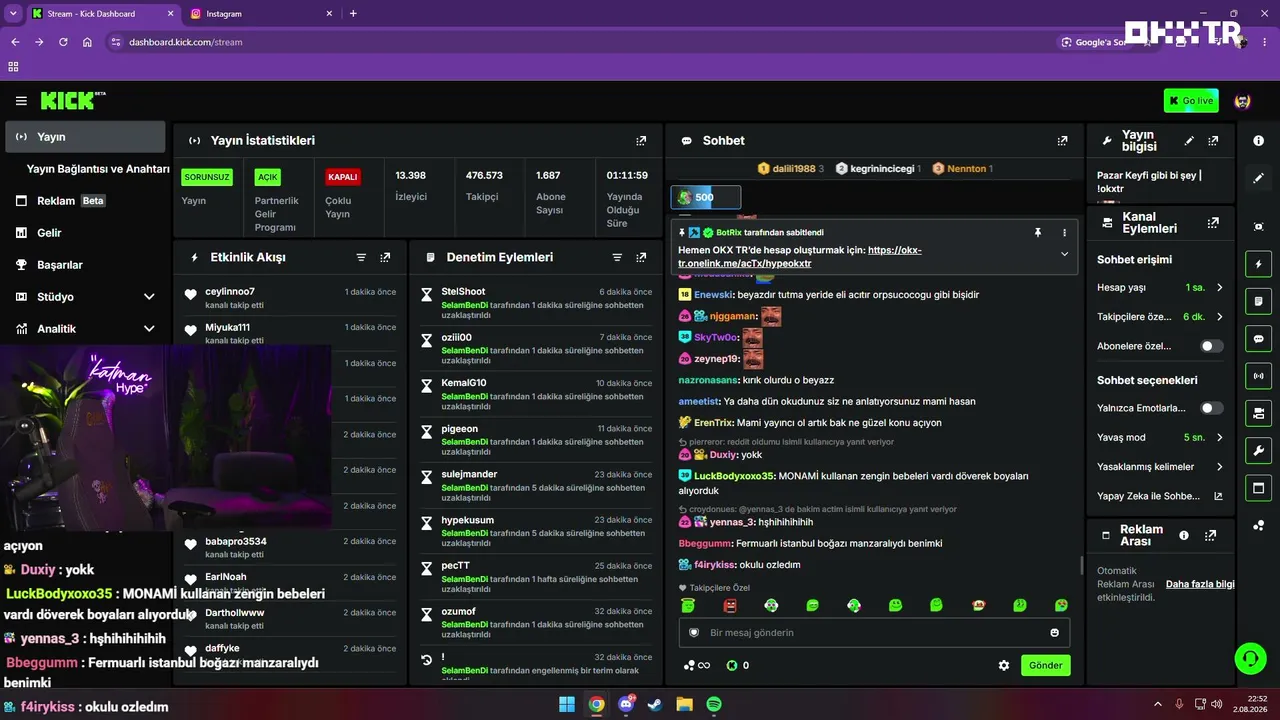
Task: Select Yayın in the sidebar
Action: pyautogui.click(x=85, y=137)
